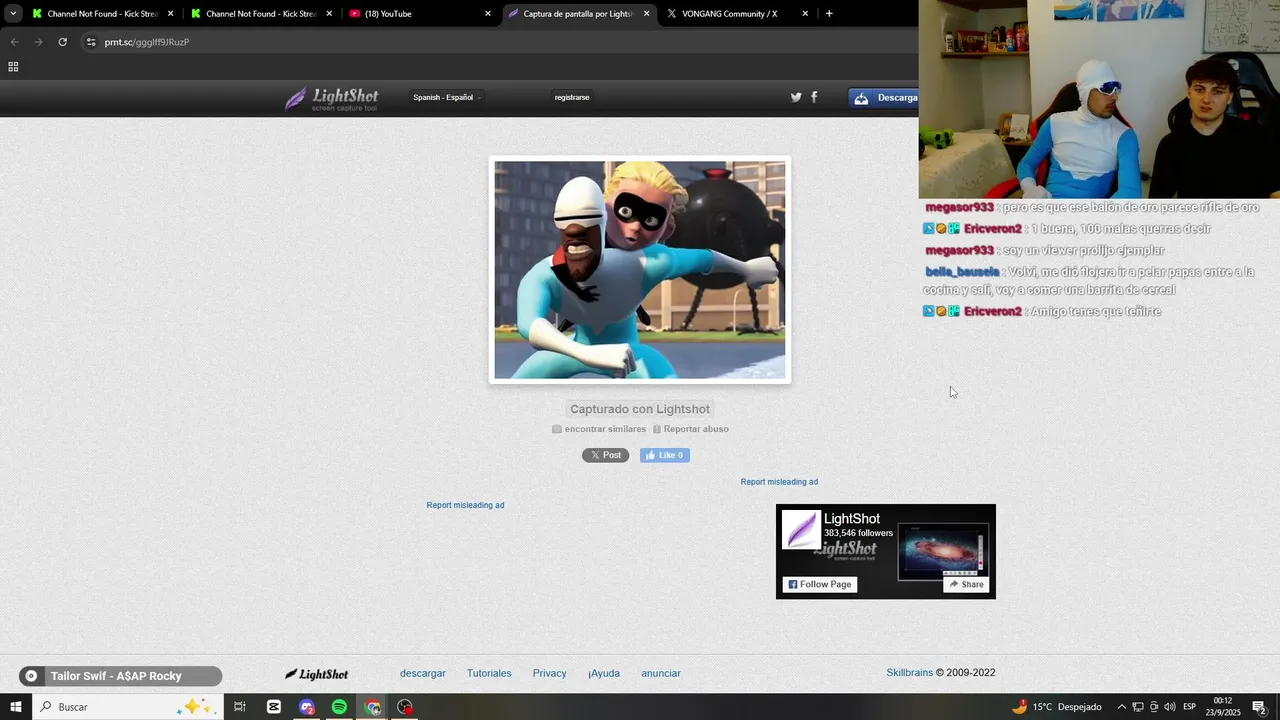Image resolution: width=1280 pixels, height=720 pixels.
Task: Click the registrarse link
Action: [572, 97]
